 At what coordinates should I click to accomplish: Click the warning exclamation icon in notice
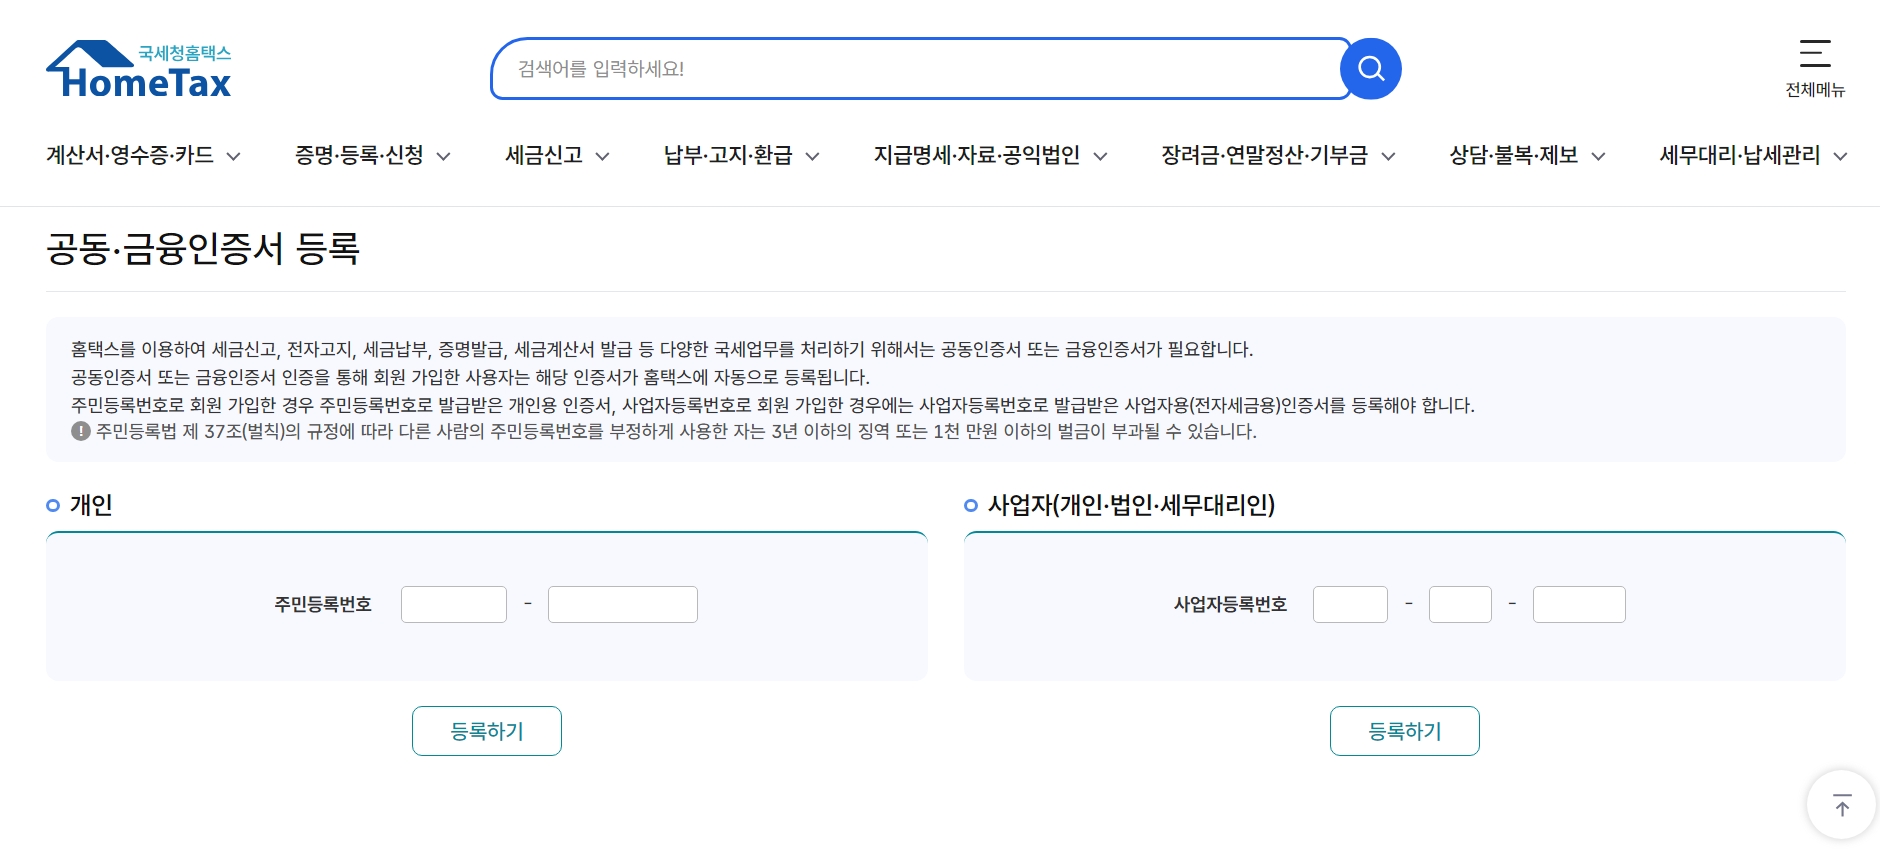pyautogui.click(x=81, y=431)
